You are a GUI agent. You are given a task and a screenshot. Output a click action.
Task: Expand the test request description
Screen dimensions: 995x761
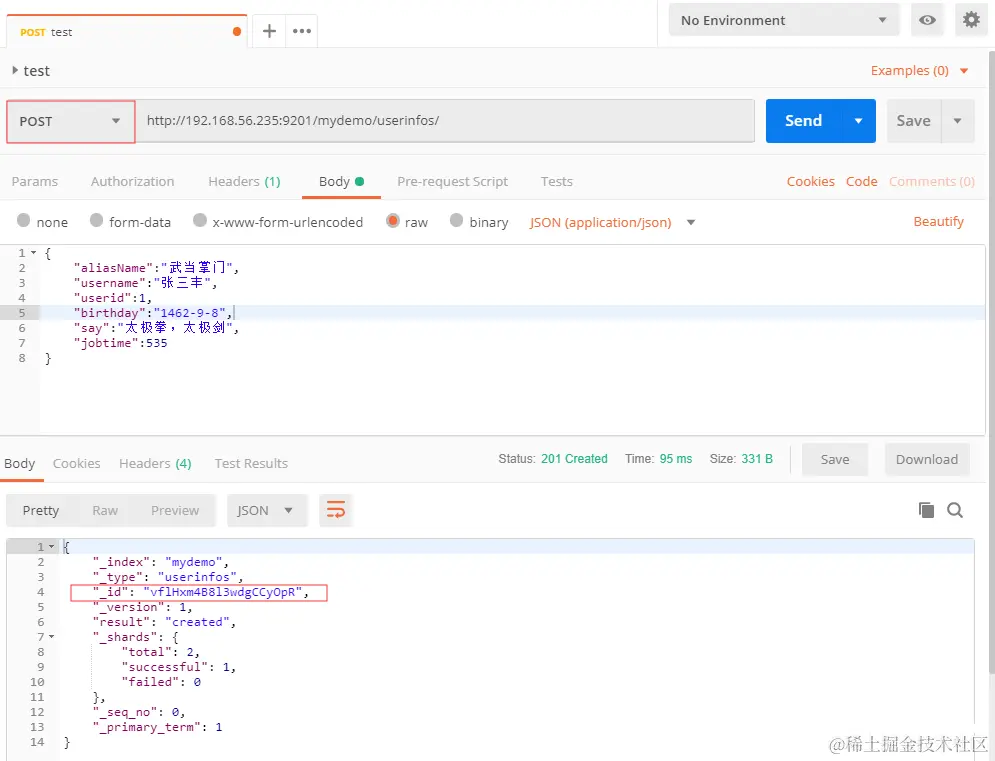pos(15,70)
